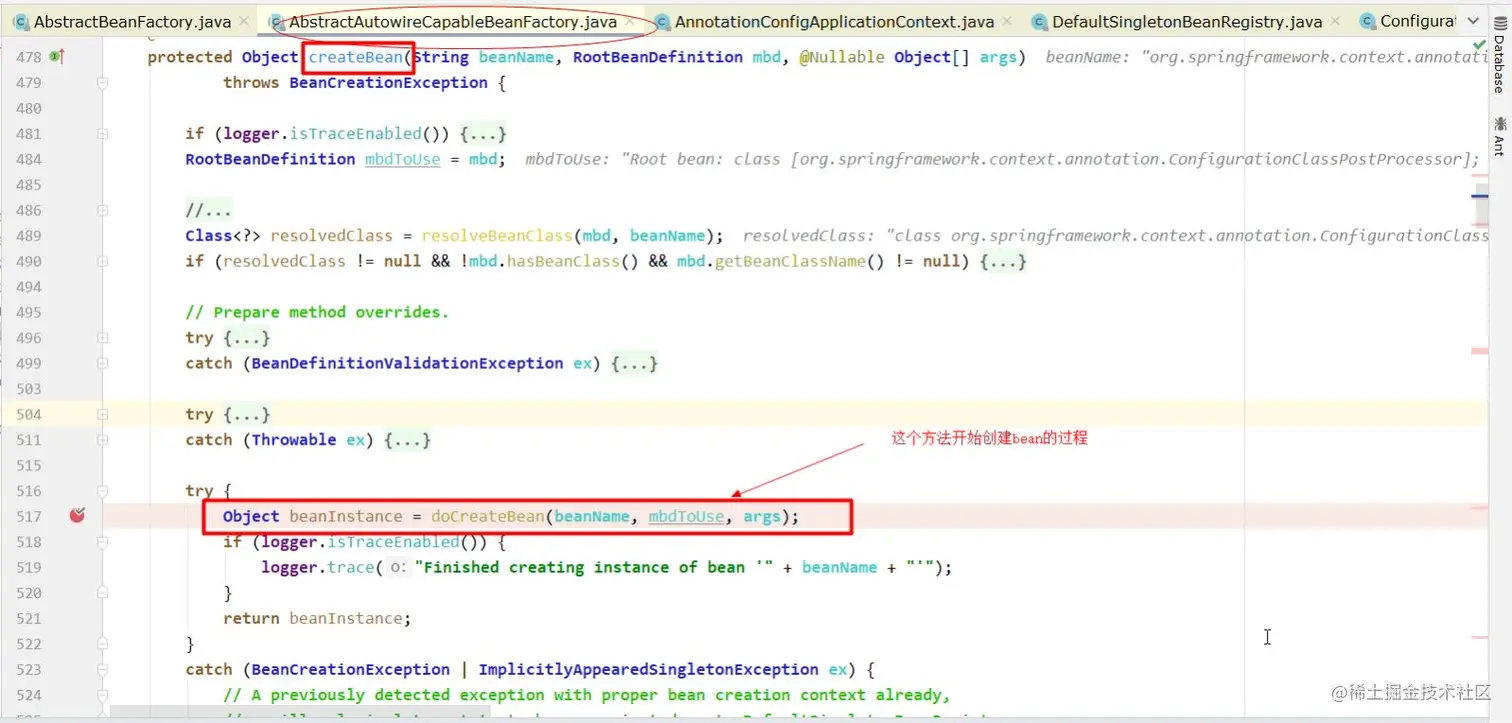Screen dimensions: 1512x723
Task: Click 'return beanInstance;' statement
Action: click(x=317, y=618)
